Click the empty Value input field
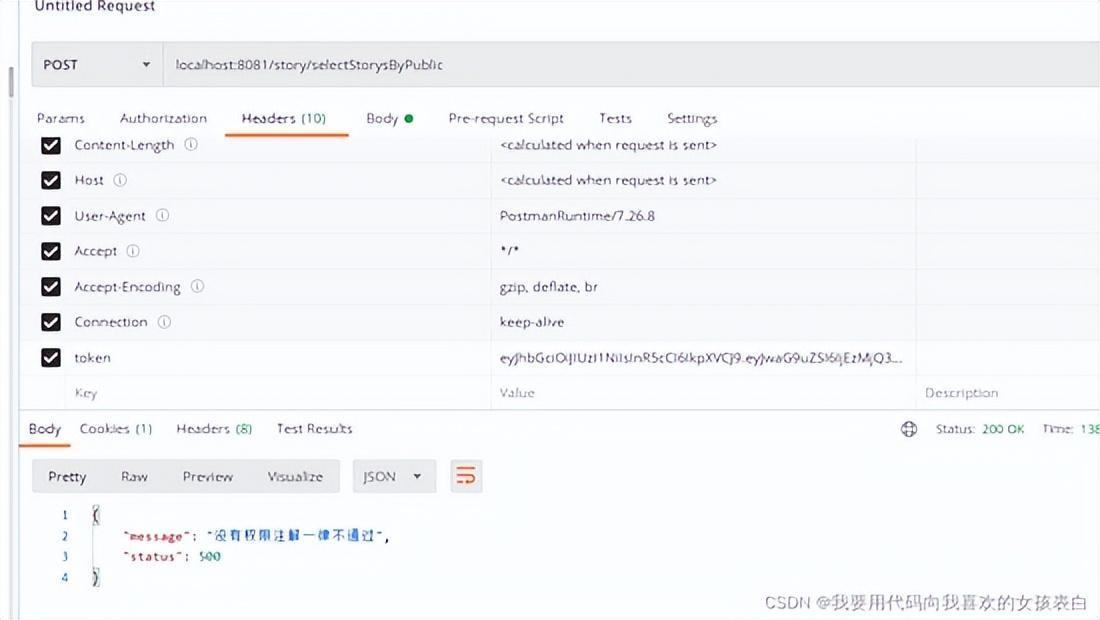The width and height of the screenshot is (1100, 620). (x=704, y=393)
